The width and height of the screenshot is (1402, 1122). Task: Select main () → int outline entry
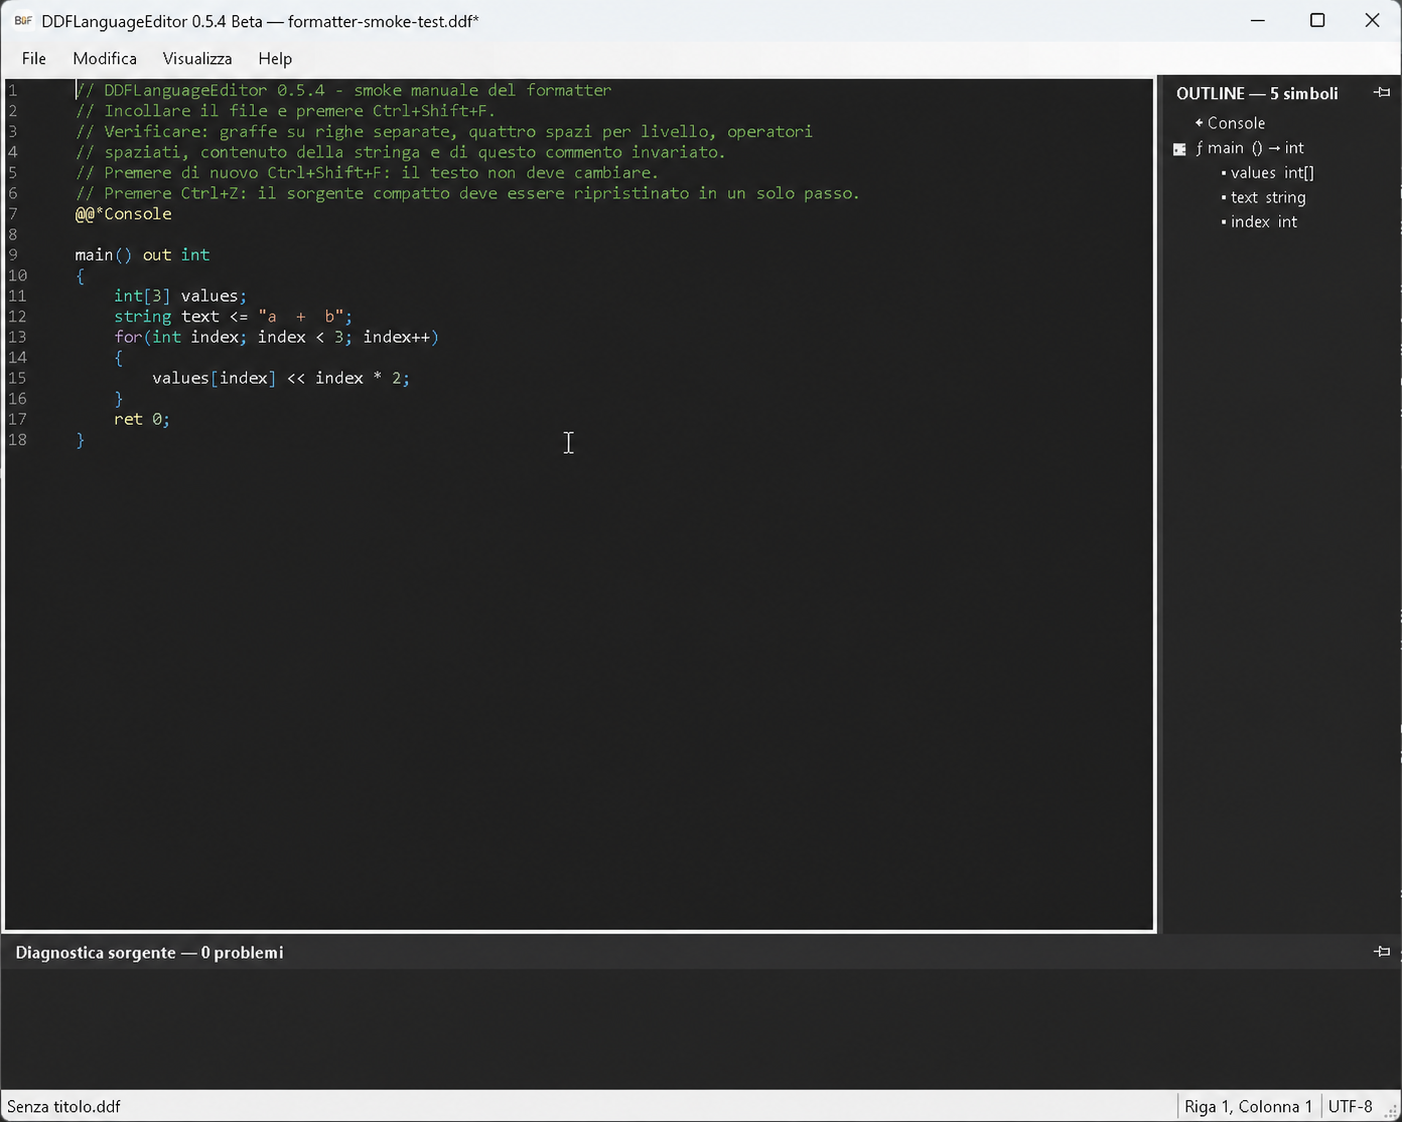tap(1250, 148)
